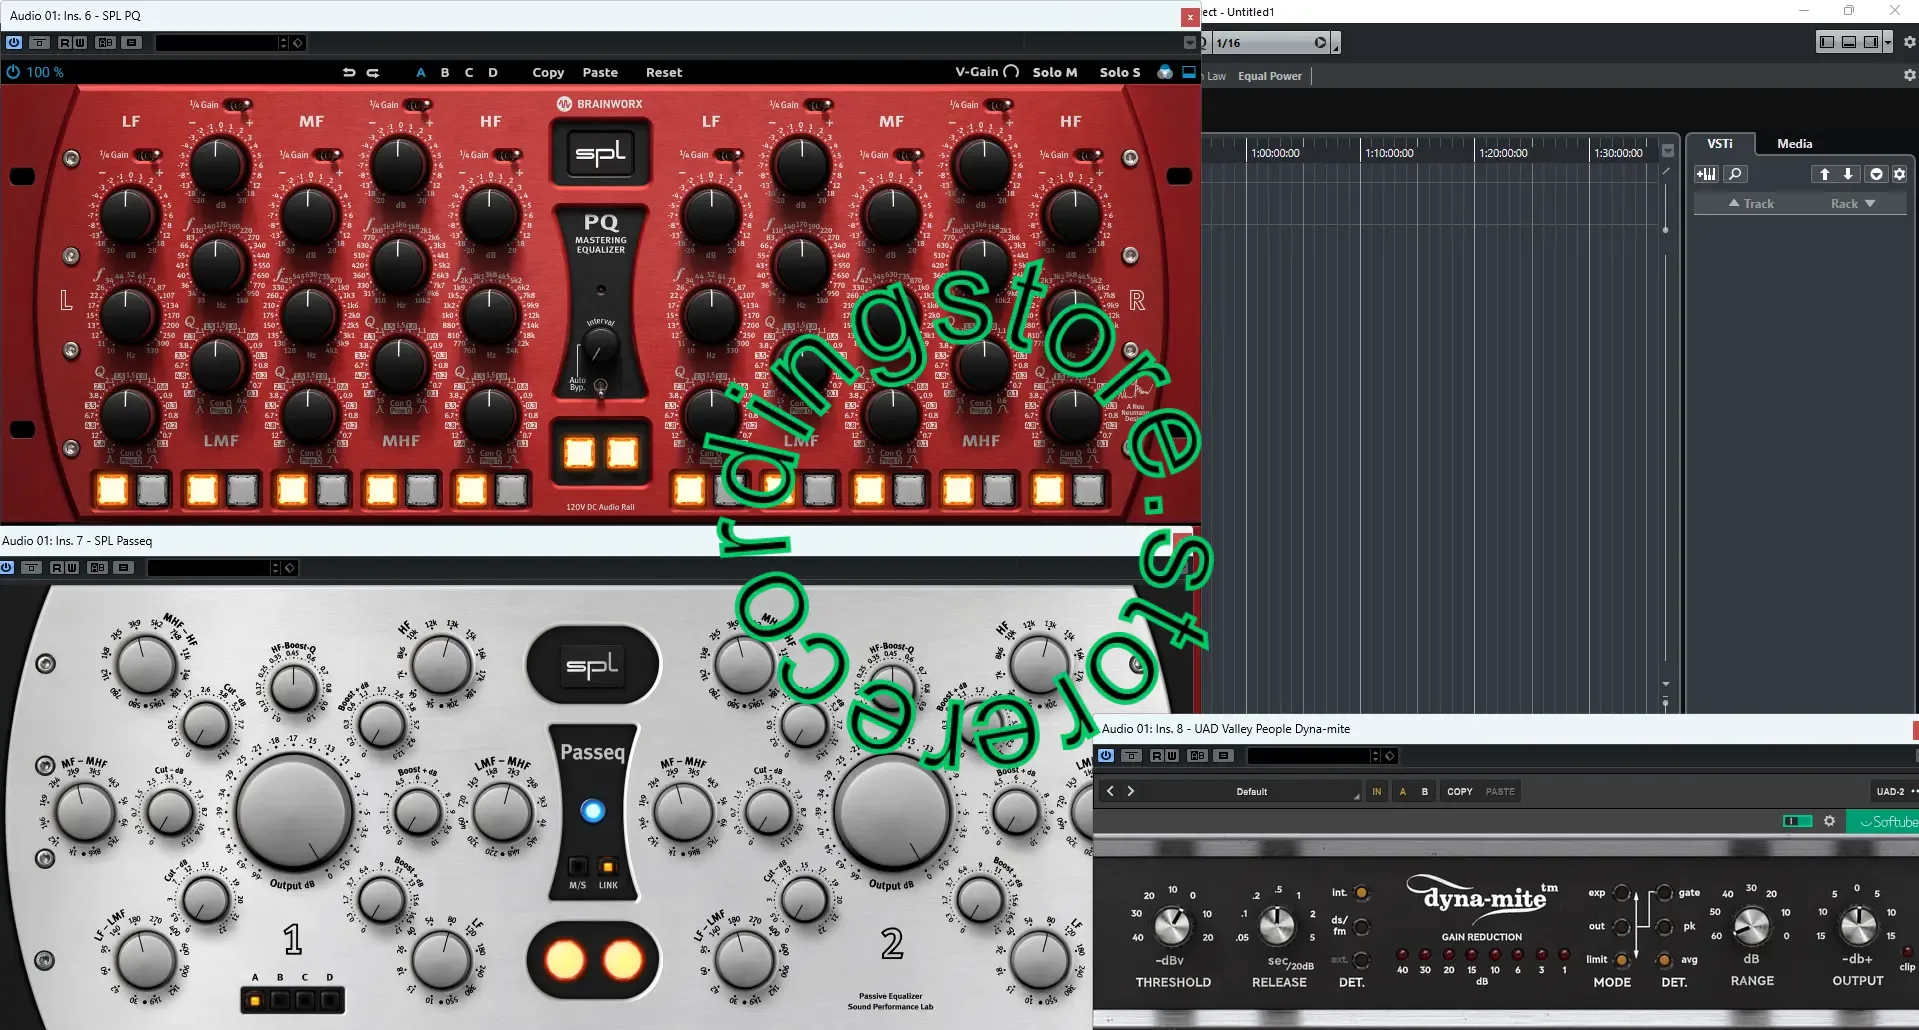Select Passeq settings slot A

tap(255, 999)
